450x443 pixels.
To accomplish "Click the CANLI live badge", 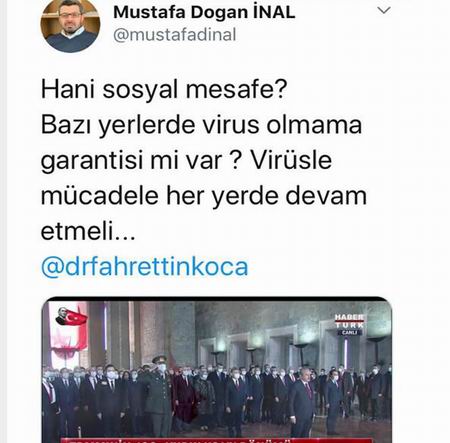I will [349, 332].
